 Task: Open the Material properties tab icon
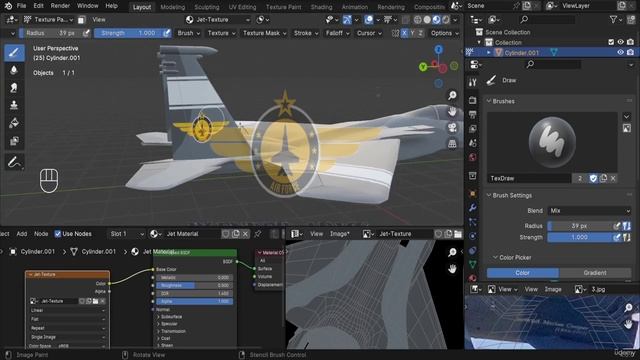pyautogui.click(x=473, y=278)
